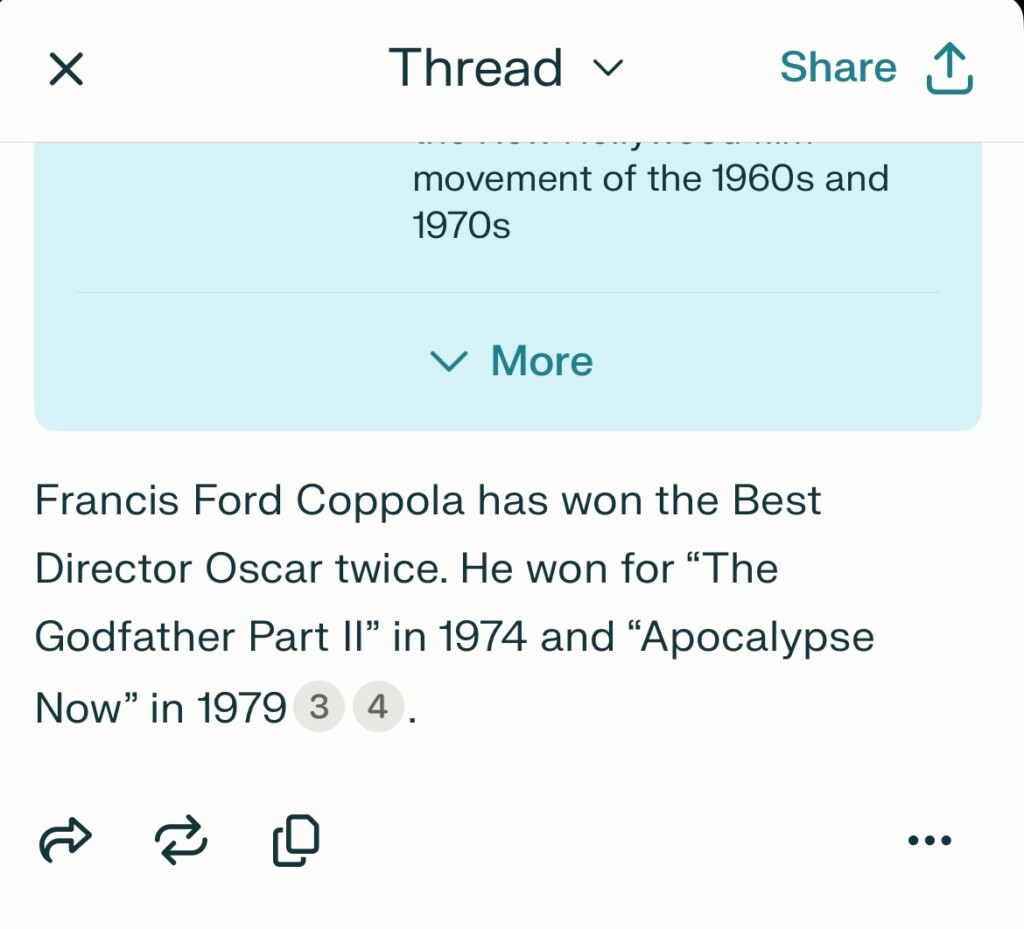Image resolution: width=1024 pixels, height=929 pixels.
Task: Open the three-dot more options menu
Action: point(930,840)
